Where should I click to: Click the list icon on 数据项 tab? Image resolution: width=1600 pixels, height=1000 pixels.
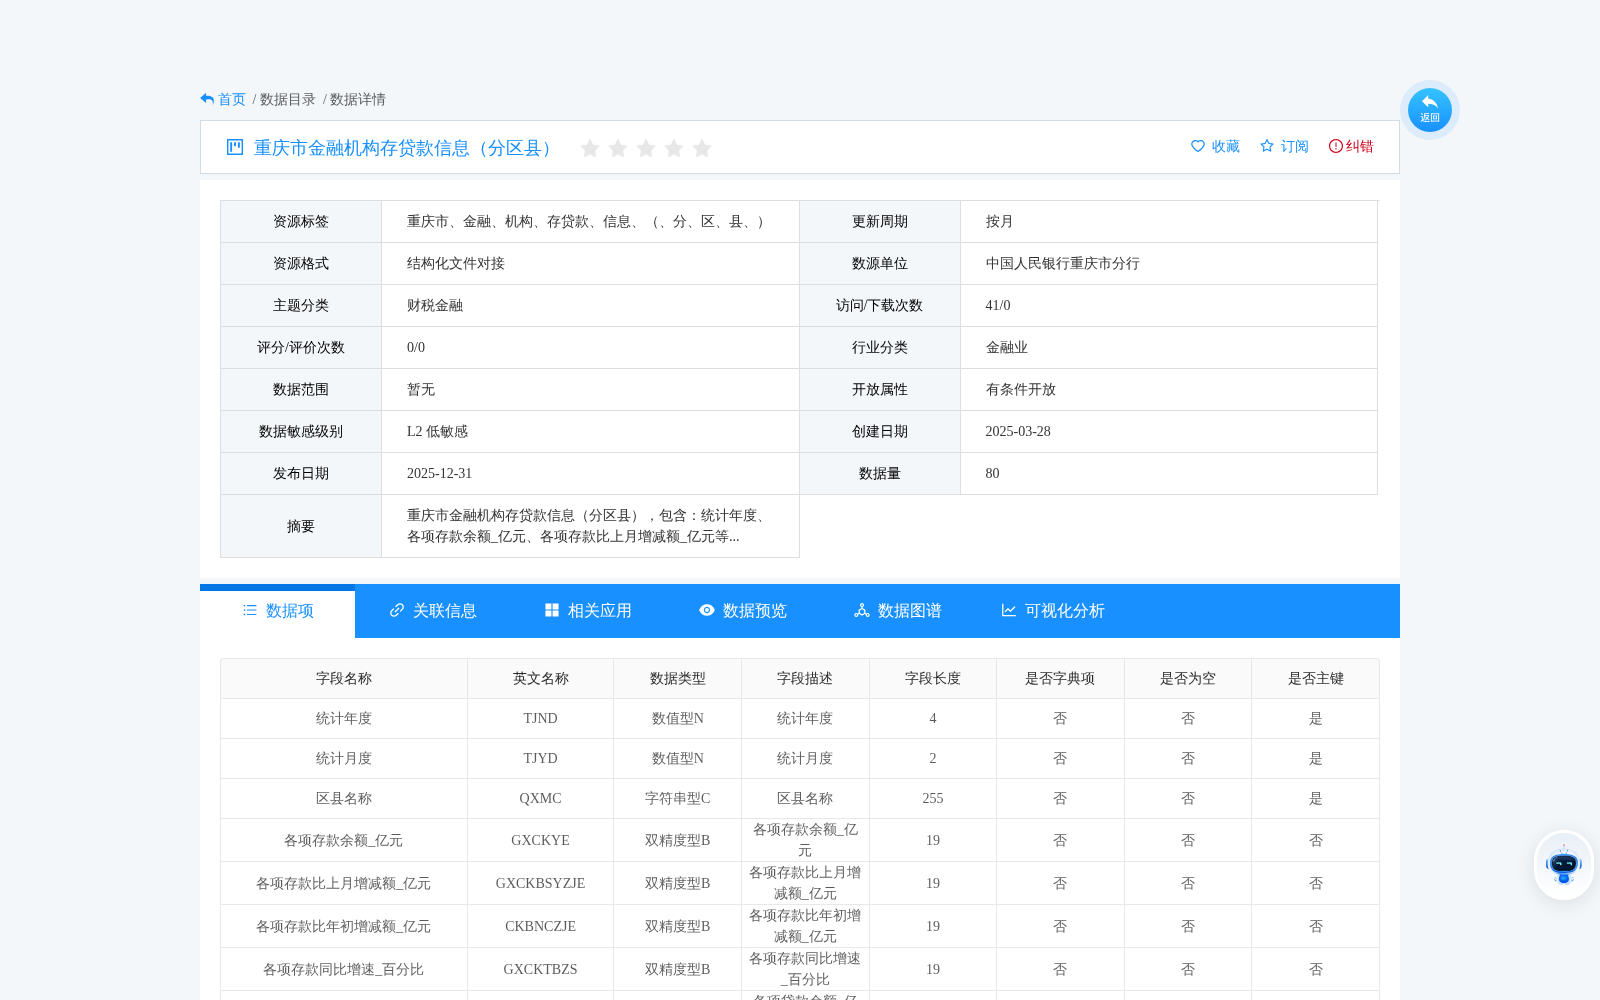pyautogui.click(x=250, y=610)
